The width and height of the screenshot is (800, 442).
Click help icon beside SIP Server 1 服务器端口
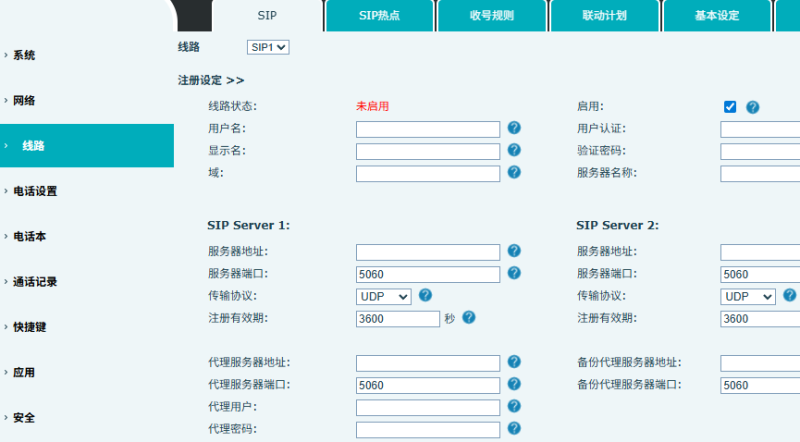click(x=514, y=273)
